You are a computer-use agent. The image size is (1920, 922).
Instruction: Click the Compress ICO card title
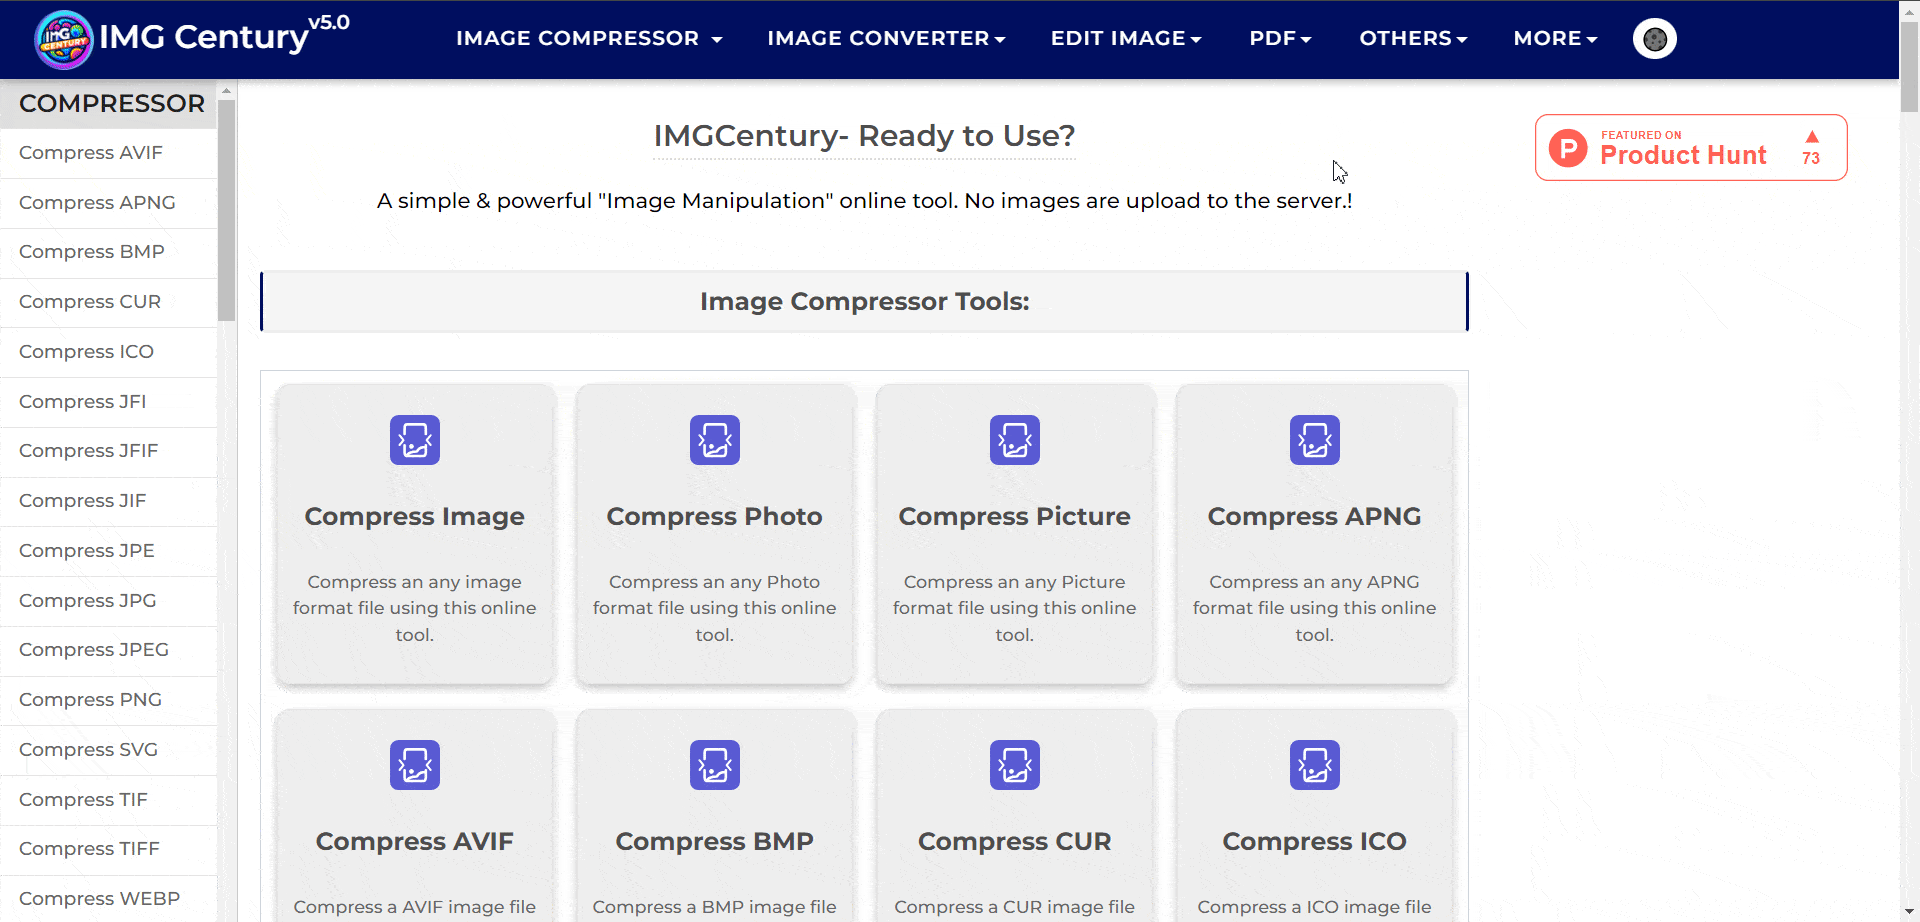[1315, 842]
